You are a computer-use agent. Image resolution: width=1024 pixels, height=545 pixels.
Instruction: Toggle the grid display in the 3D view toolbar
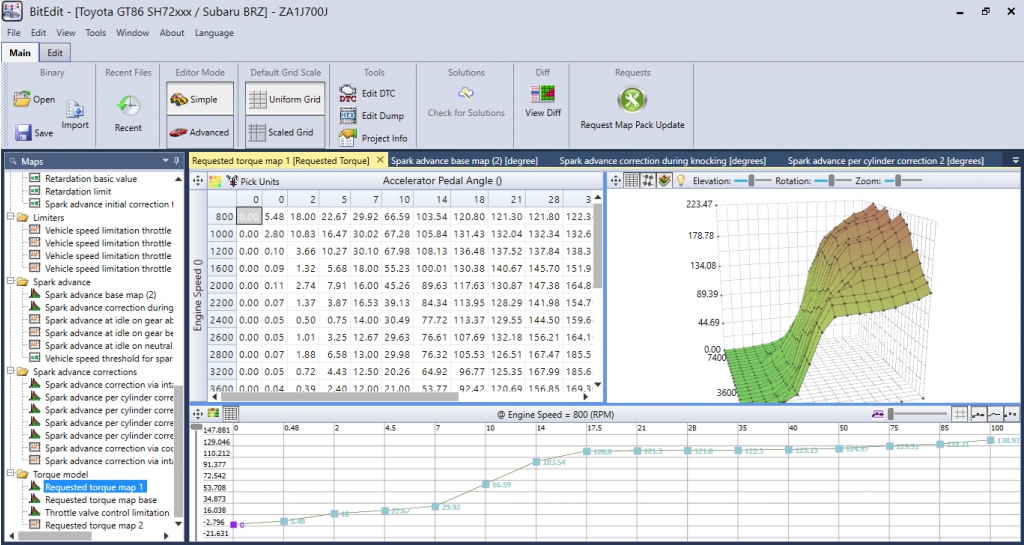(632, 181)
